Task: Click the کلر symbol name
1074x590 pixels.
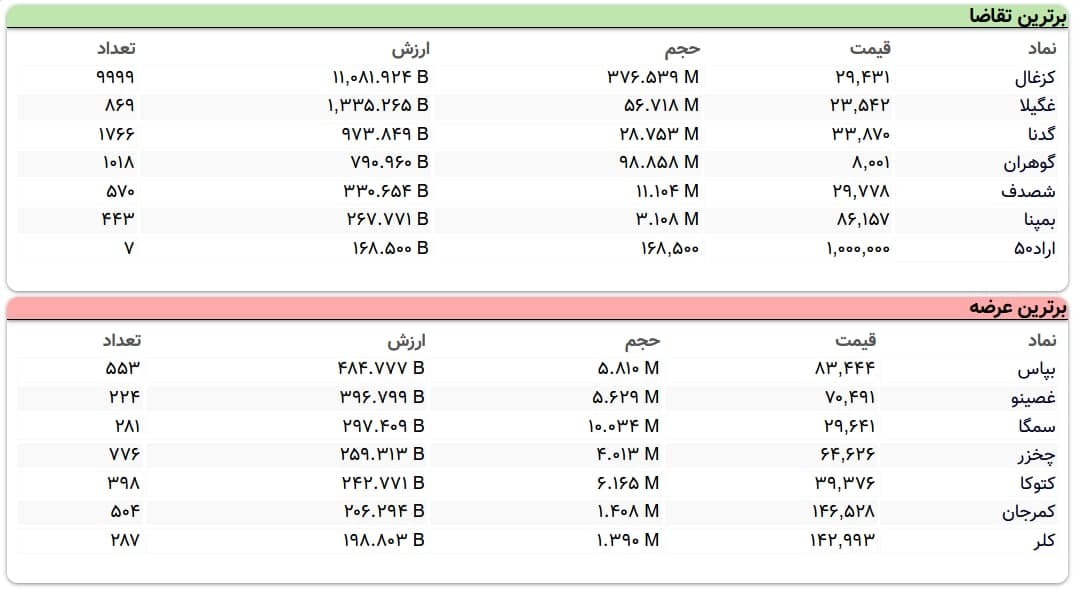Action: point(1043,541)
